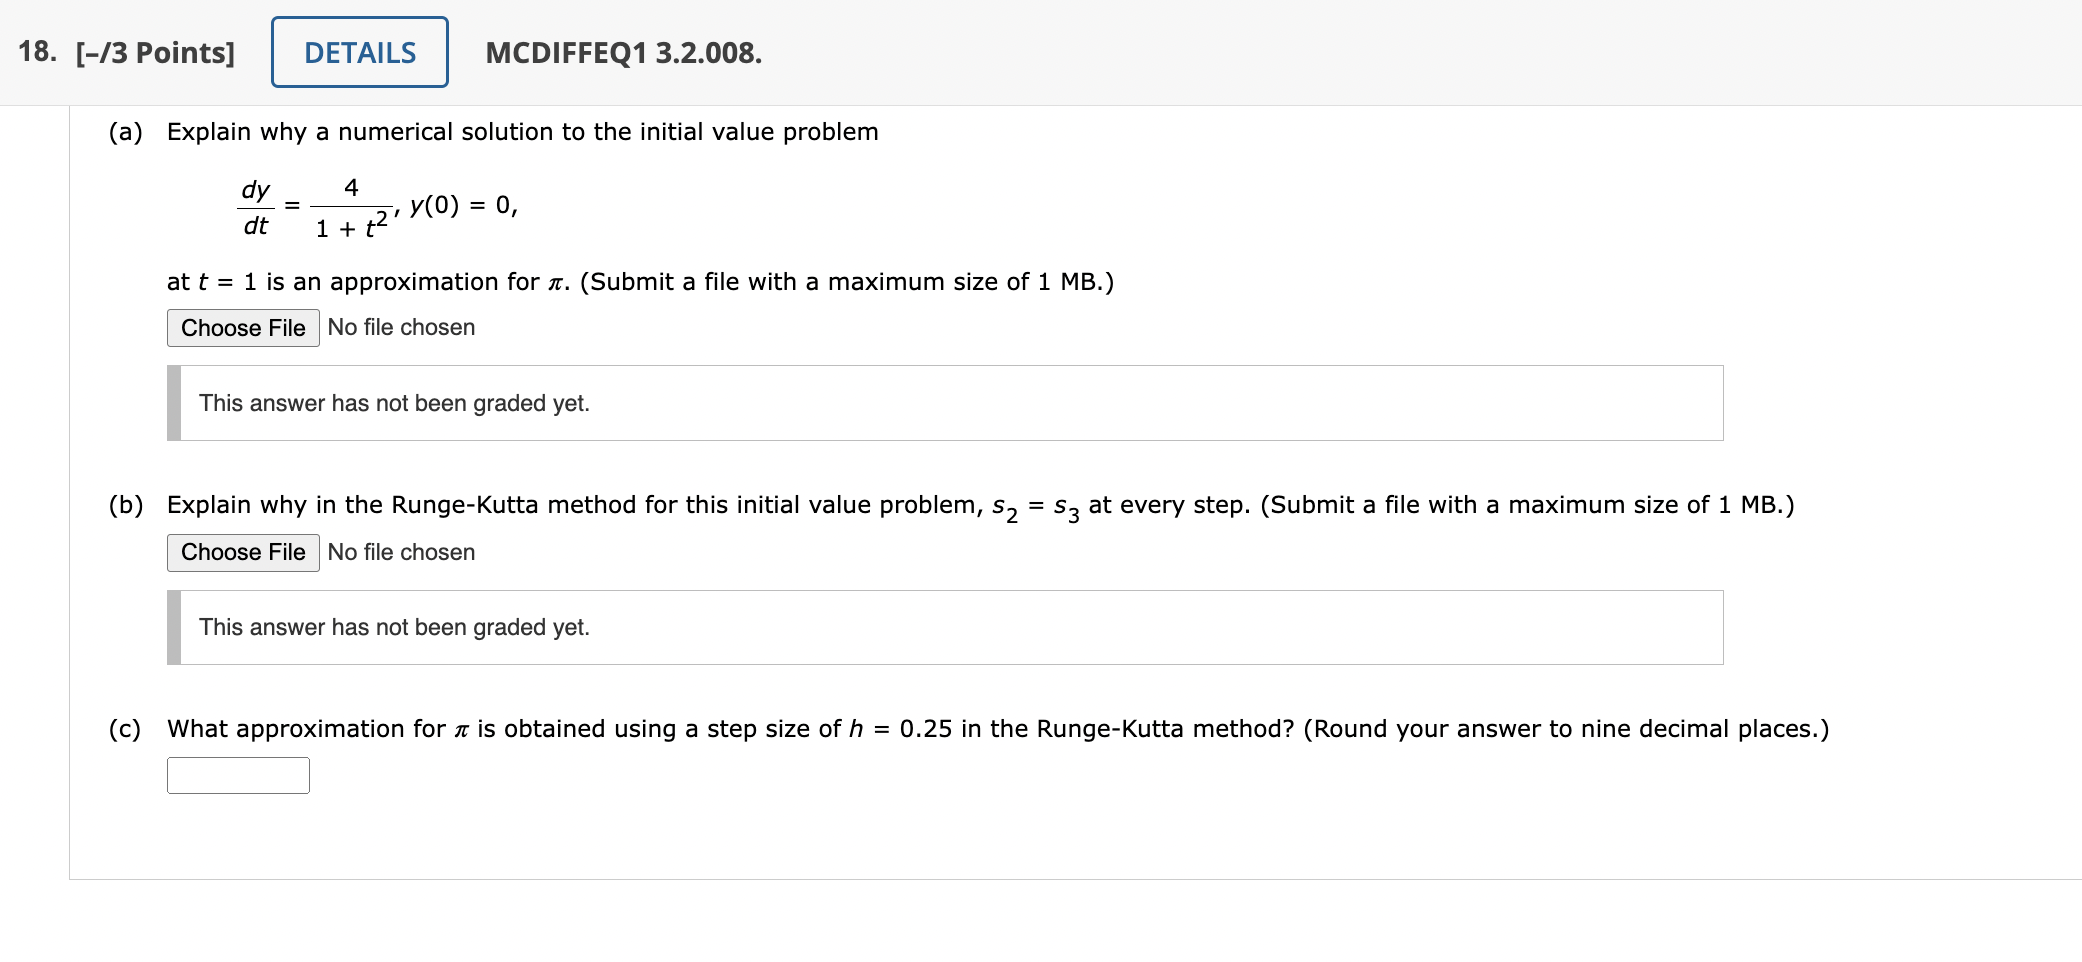Select the ungraded answer box under part (a)
The height and width of the screenshot is (962, 2082).
[x=945, y=403]
